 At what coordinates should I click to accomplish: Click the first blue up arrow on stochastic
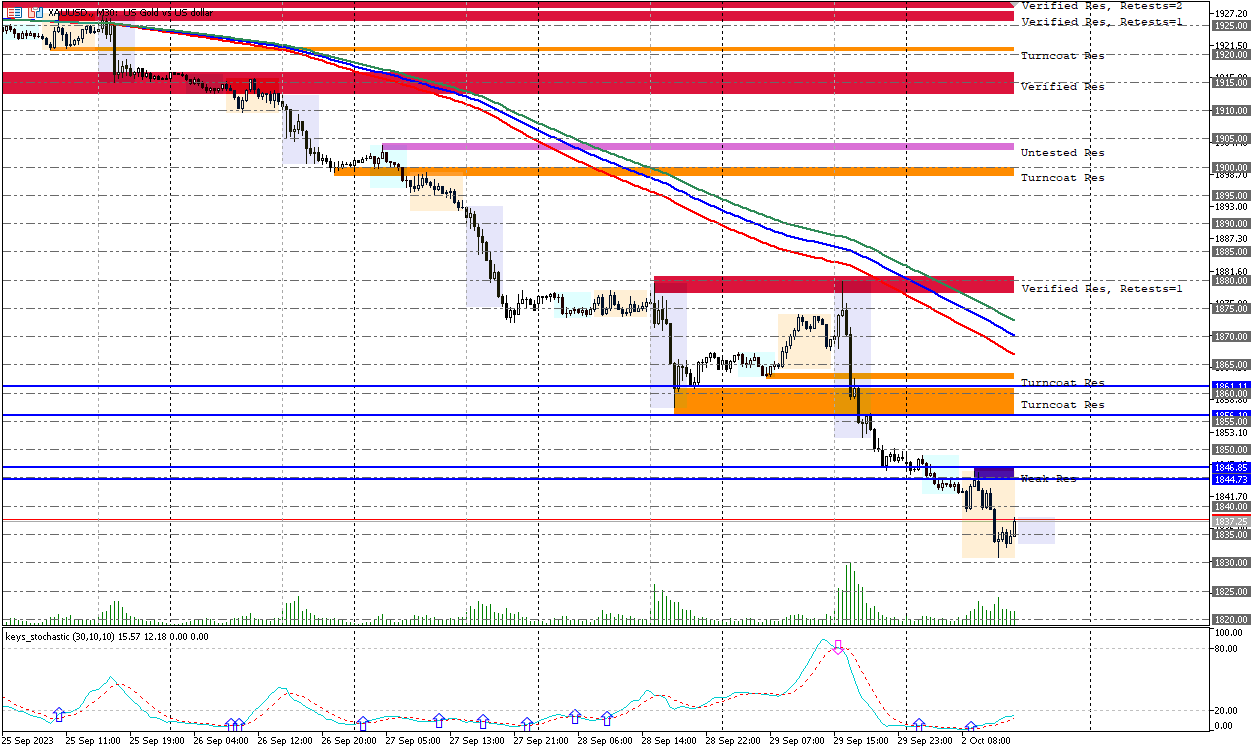58,714
